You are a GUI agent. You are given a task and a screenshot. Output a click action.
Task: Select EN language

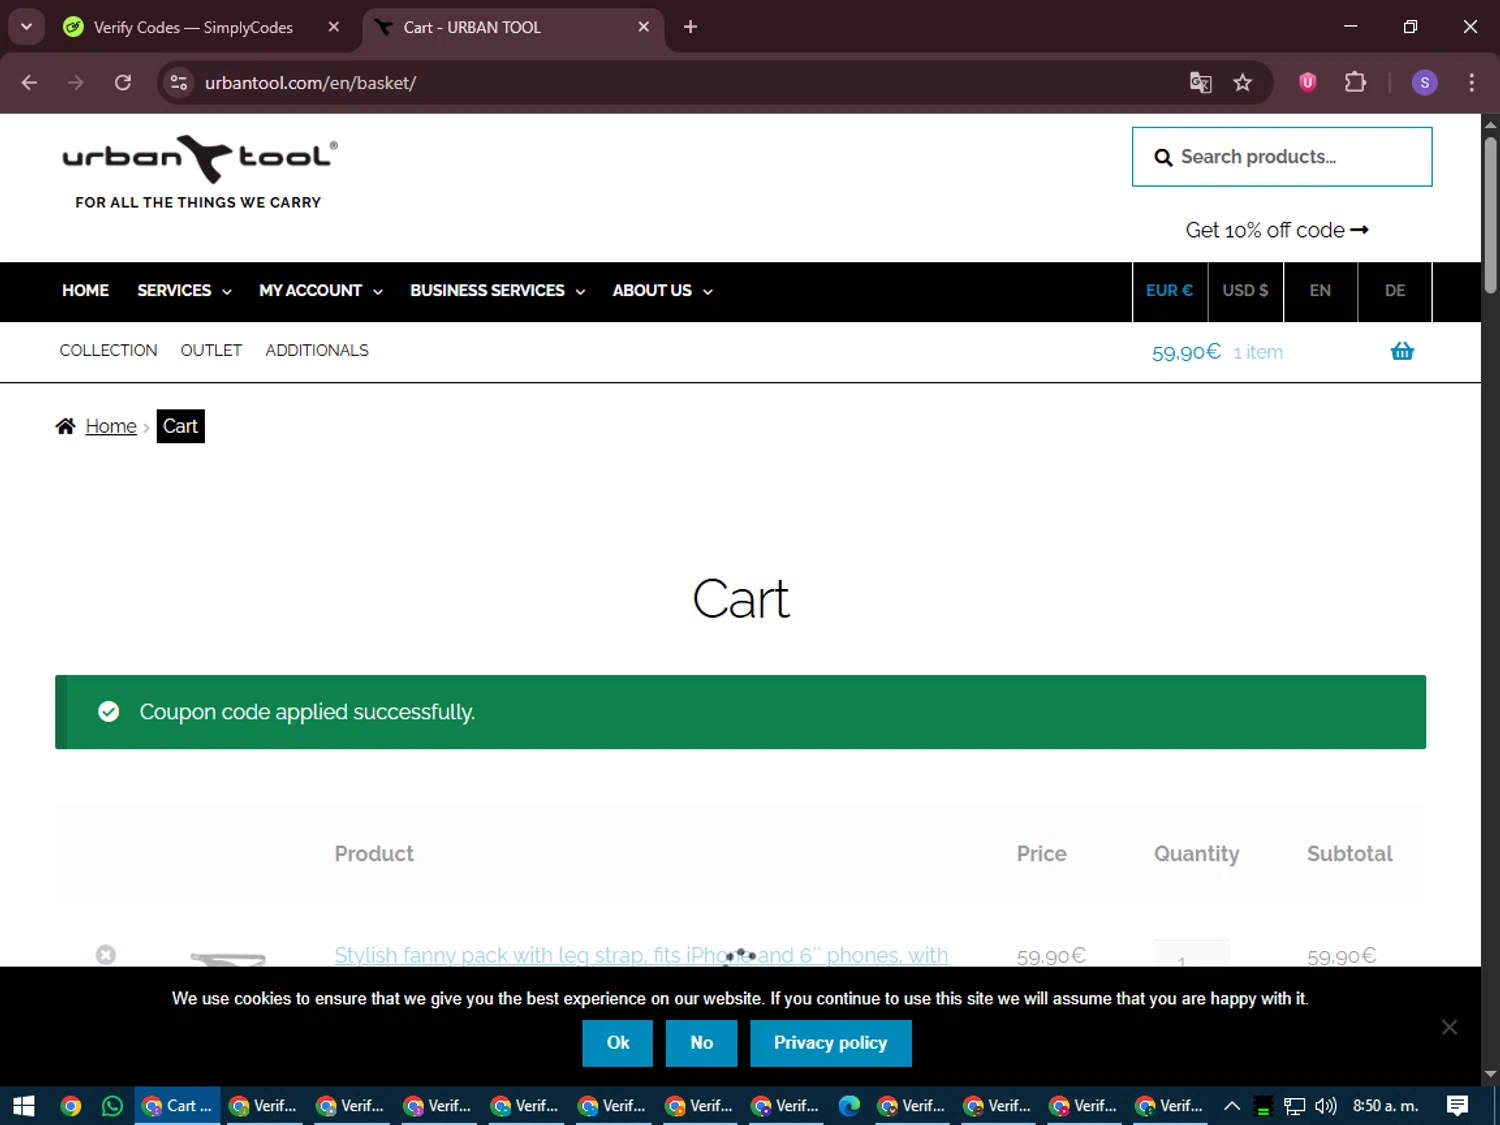pos(1320,291)
